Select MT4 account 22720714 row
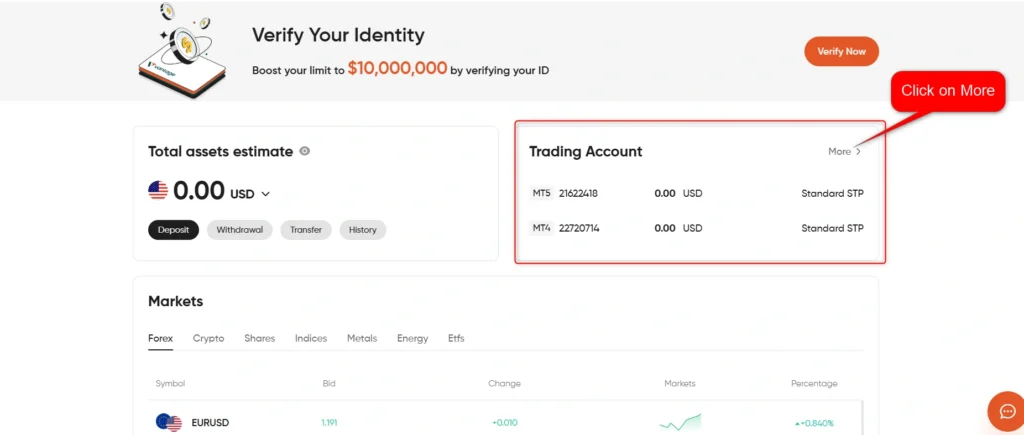The height and width of the screenshot is (435, 1024). coord(696,229)
